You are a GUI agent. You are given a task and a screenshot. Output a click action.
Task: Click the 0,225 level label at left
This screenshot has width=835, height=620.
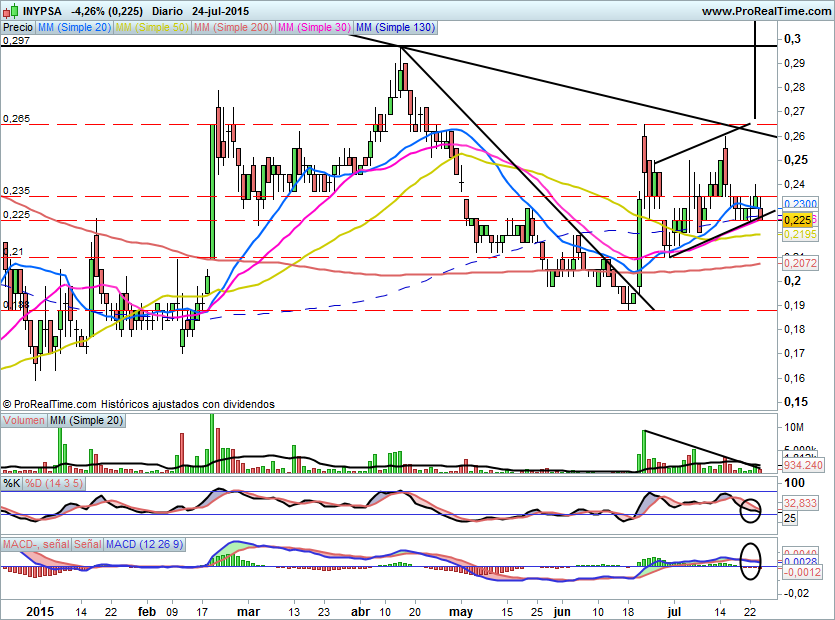pyautogui.click(x=16, y=215)
